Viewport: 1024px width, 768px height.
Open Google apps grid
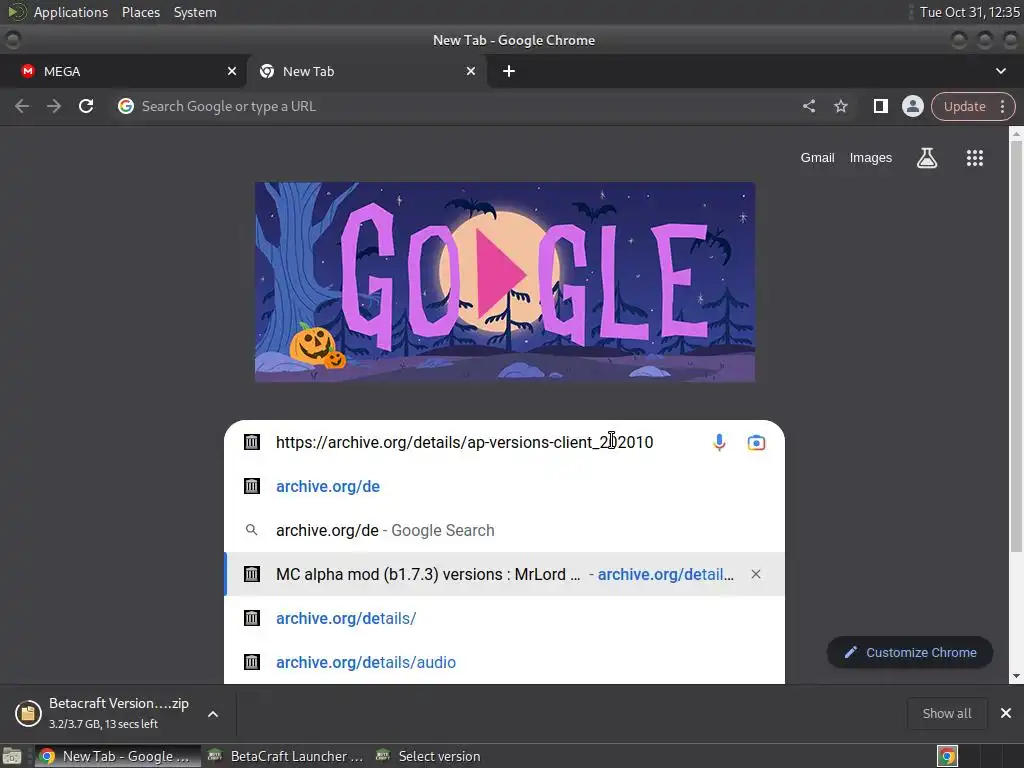(974, 158)
